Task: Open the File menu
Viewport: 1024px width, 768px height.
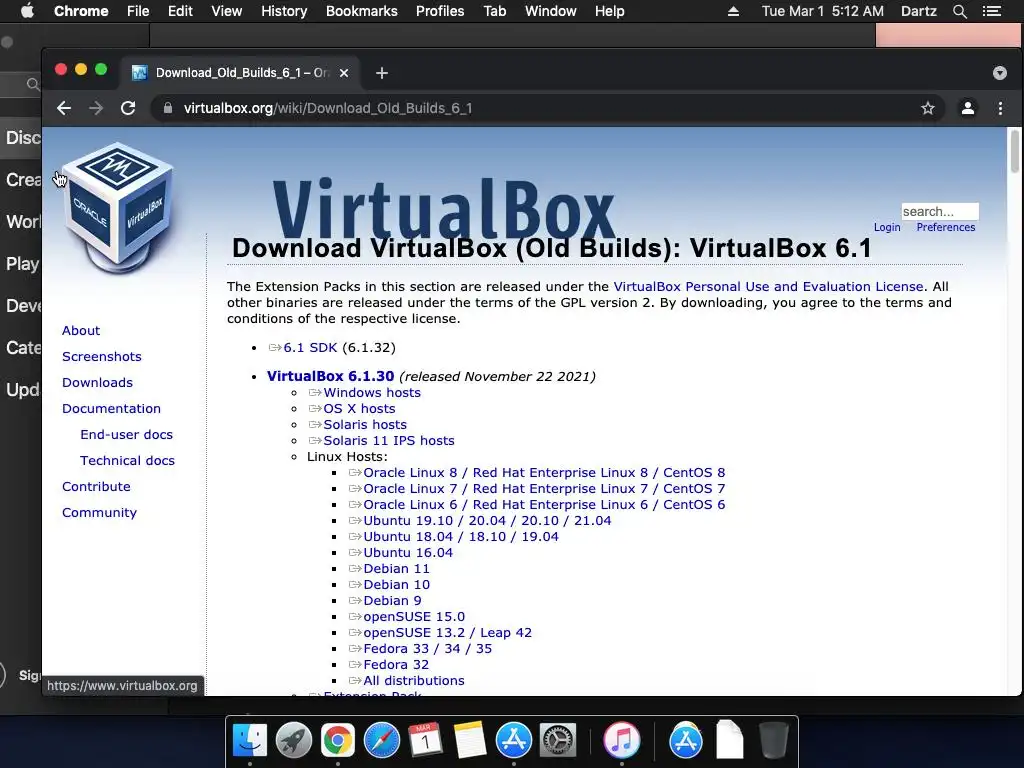Action: [138, 11]
